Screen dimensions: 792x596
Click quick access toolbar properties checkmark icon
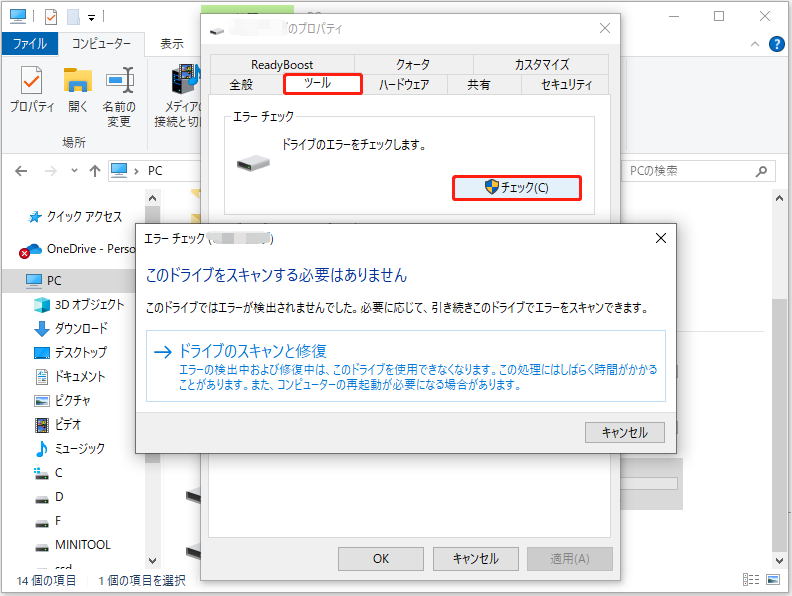pos(51,17)
